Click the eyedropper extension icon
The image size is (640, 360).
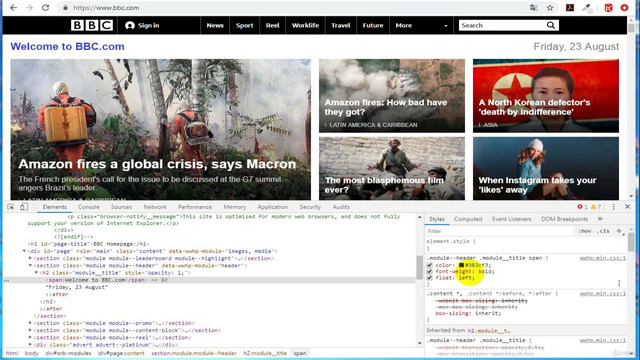[587, 8]
